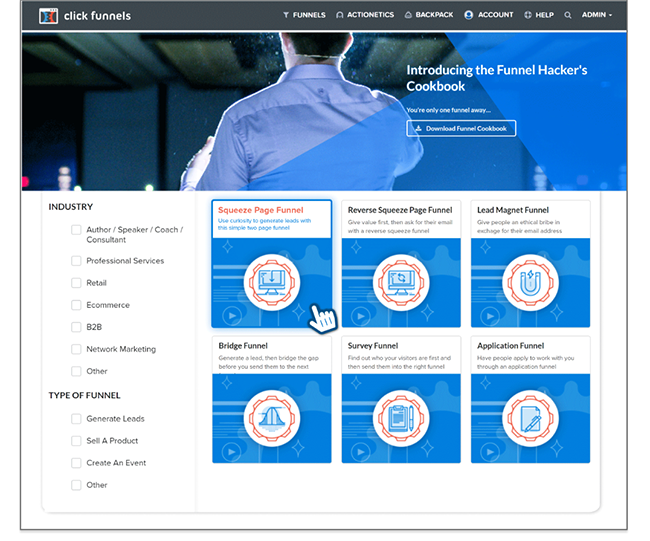Screen dimensions: 650x541
Task: Open the Funnels menu
Action: point(304,15)
